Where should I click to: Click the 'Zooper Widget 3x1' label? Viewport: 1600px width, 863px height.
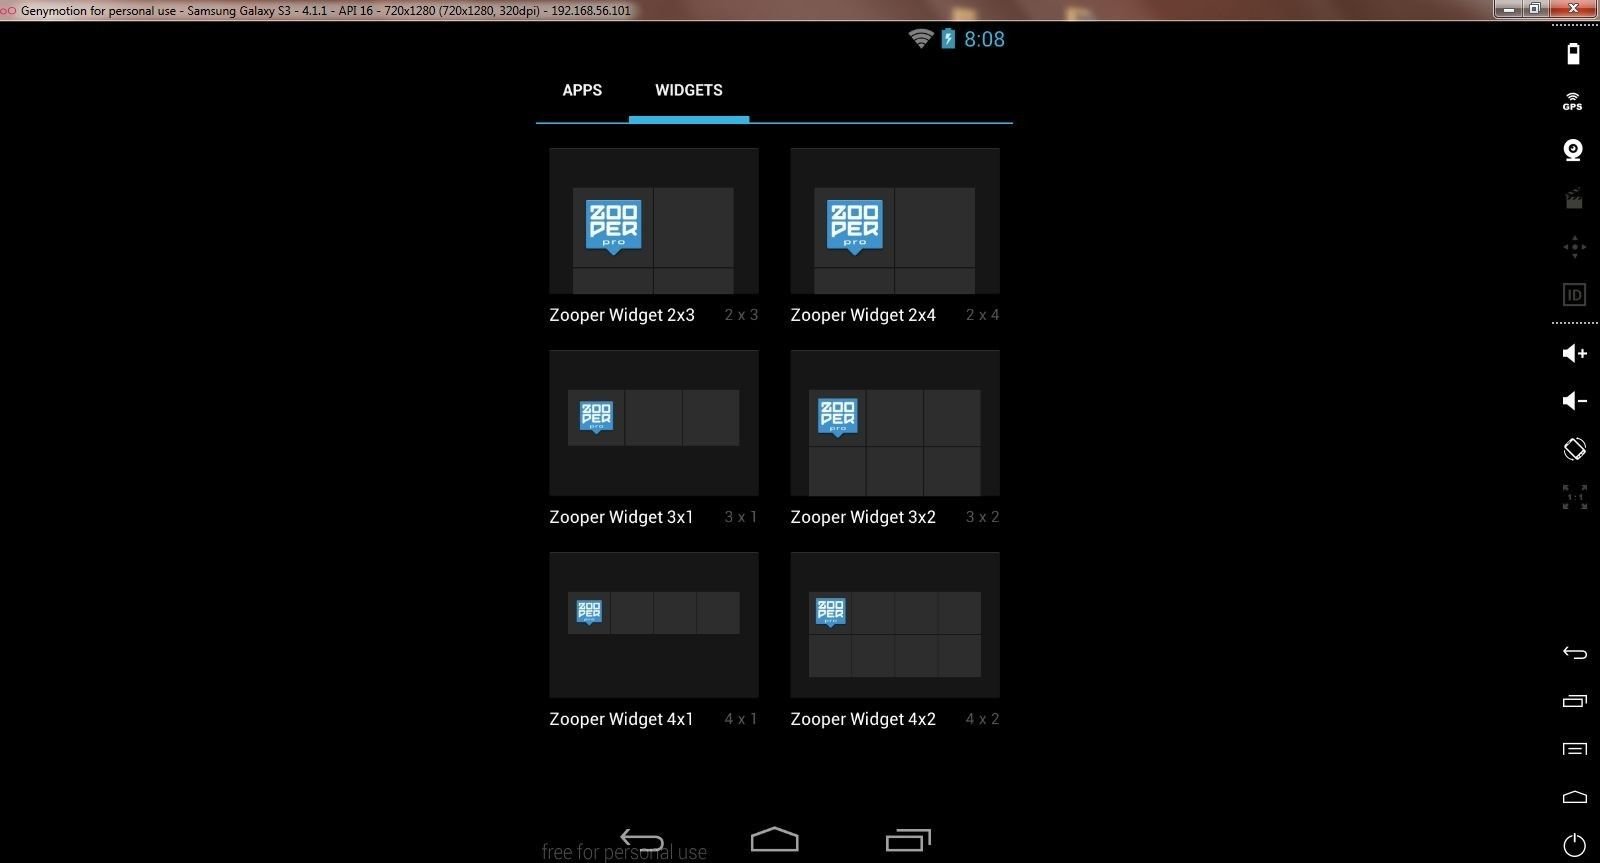point(621,517)
